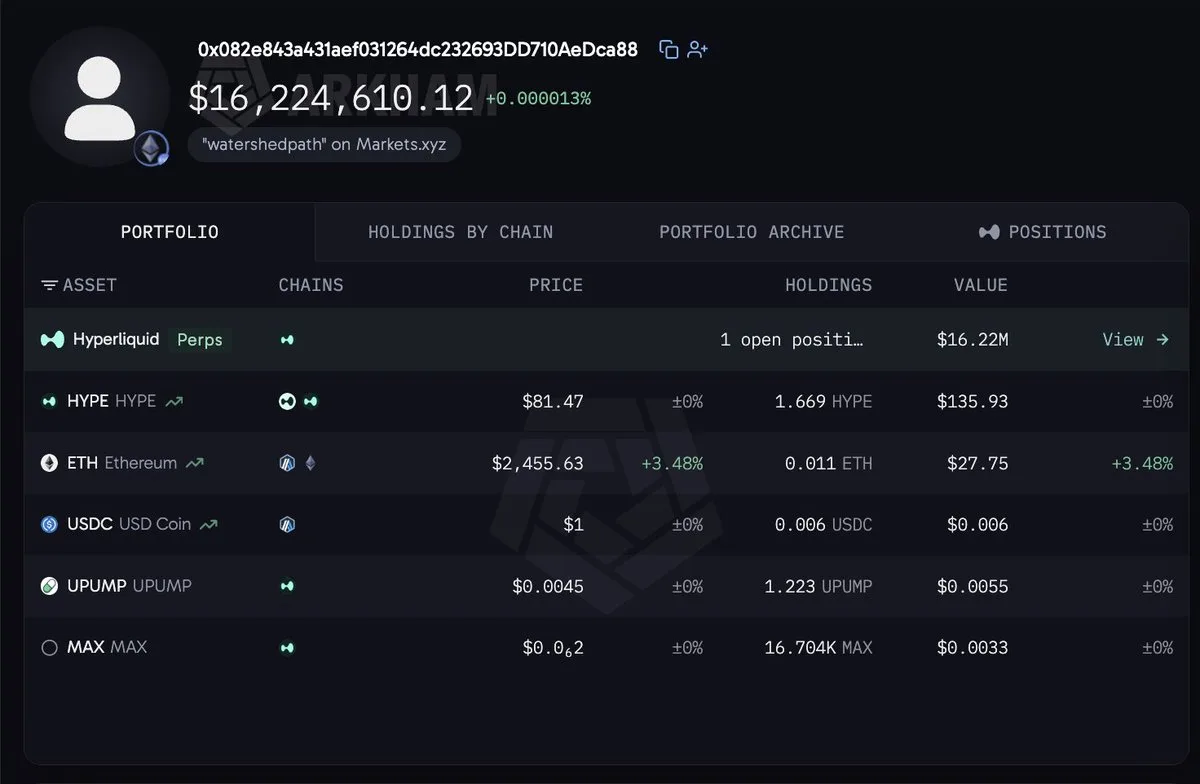Open the HOLDINGS BY CHAIN tab

(x=460, y=232)
